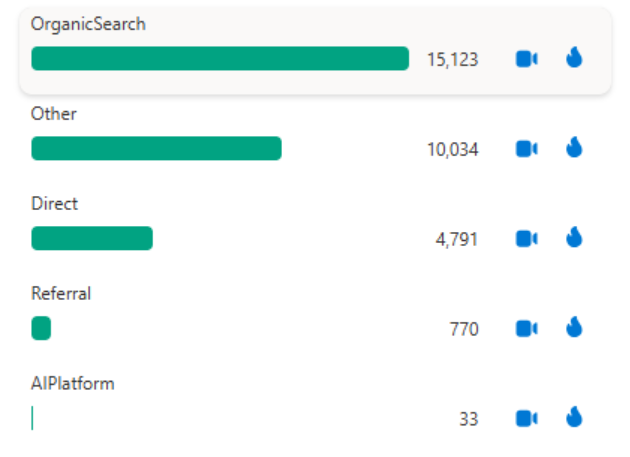Image resolution: width=630 pixels, height=457 pixels.
Task: Open recordings for AIPlatform channel
Action: pyautogui.click(x=527, y=419)
